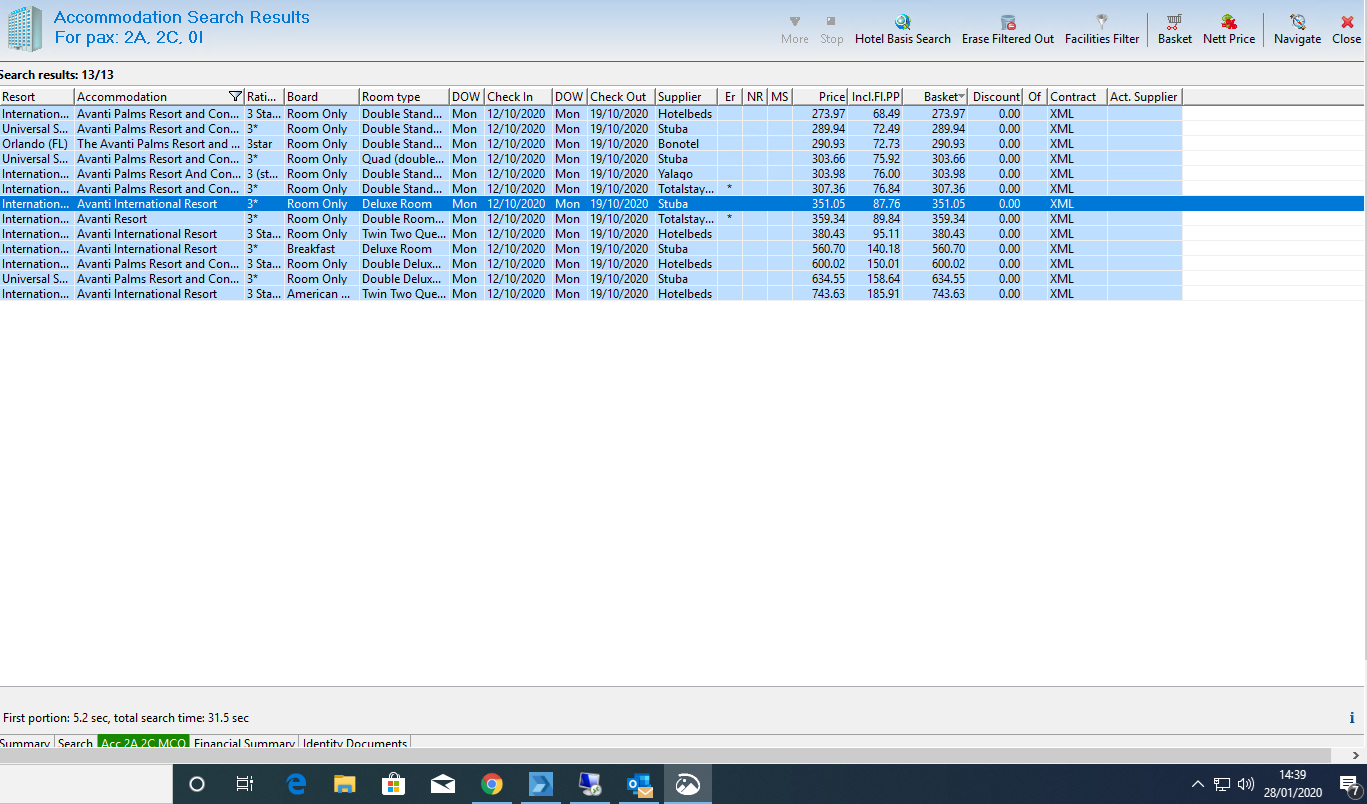The image size is (1367, 804).
Task: Click the American board cell
Action: point(321,294)
